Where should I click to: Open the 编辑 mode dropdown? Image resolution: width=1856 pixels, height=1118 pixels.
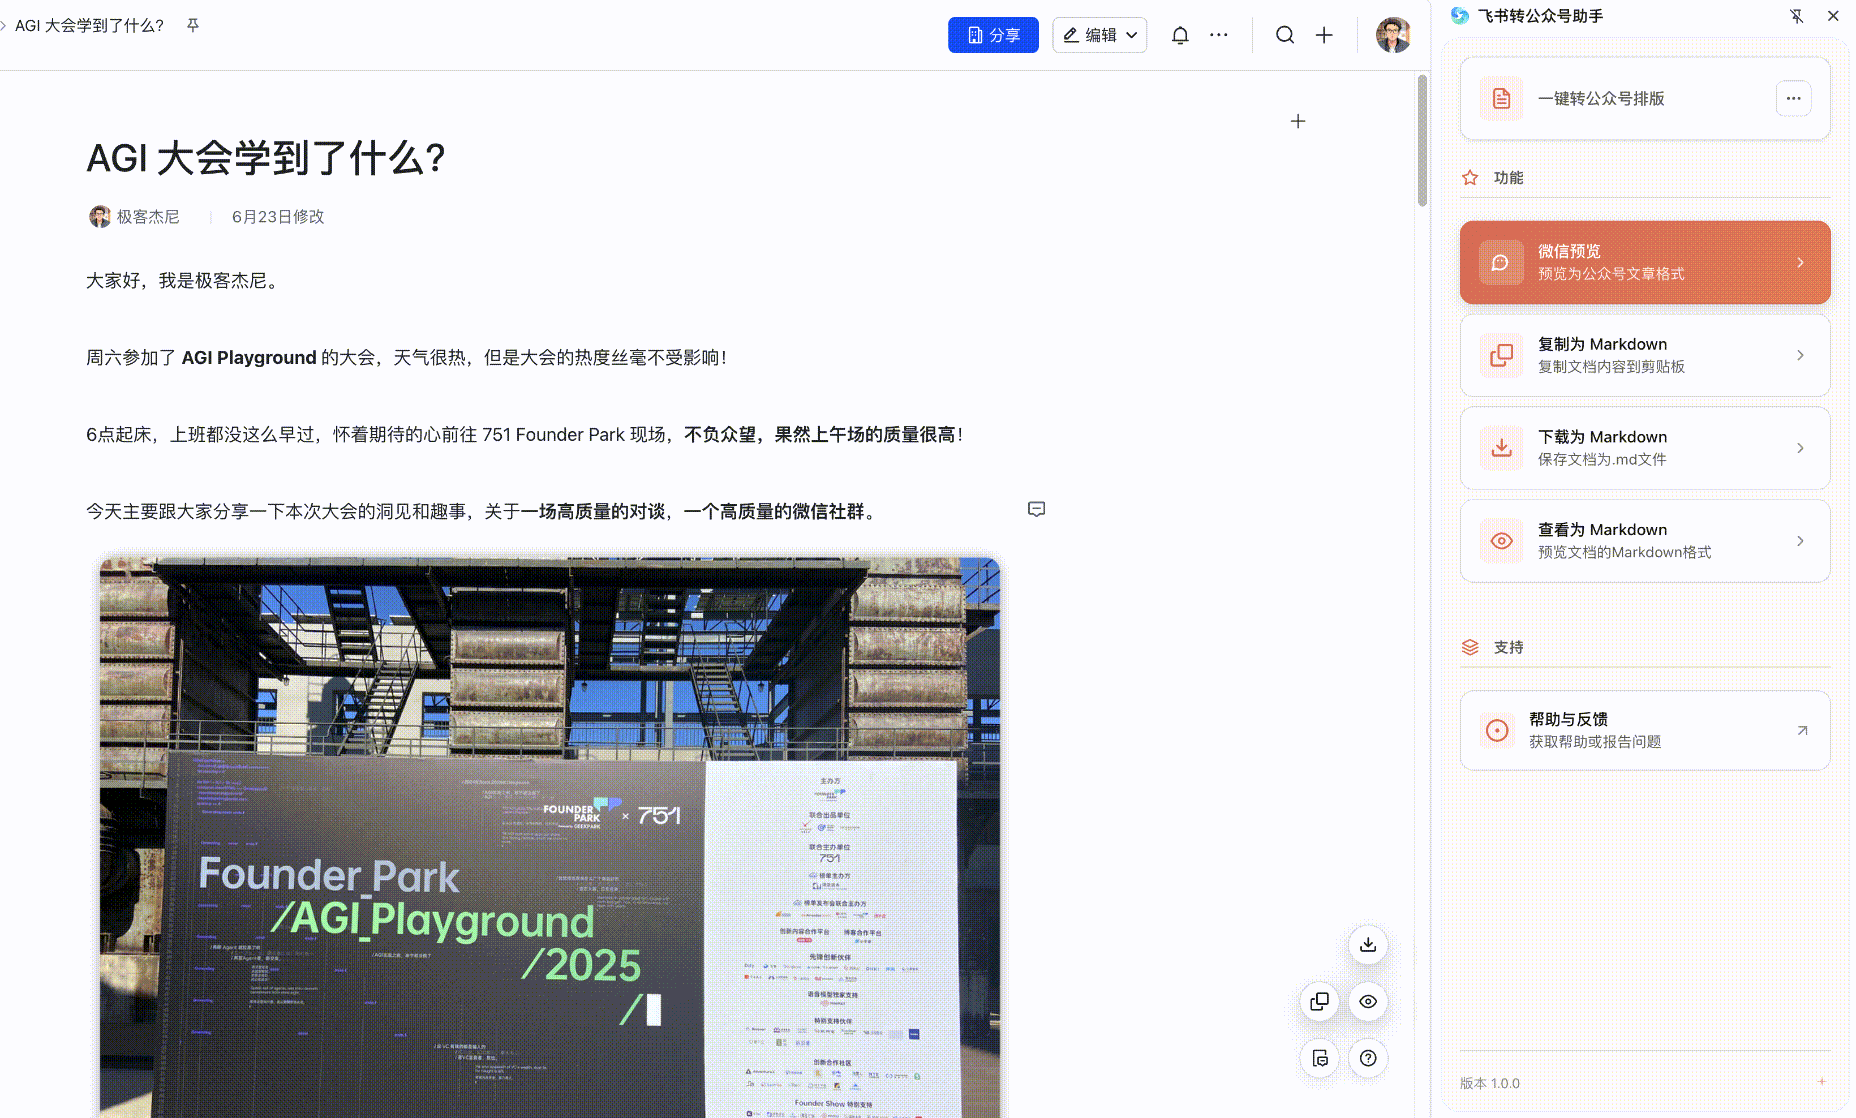click(x=1099, y=35)
